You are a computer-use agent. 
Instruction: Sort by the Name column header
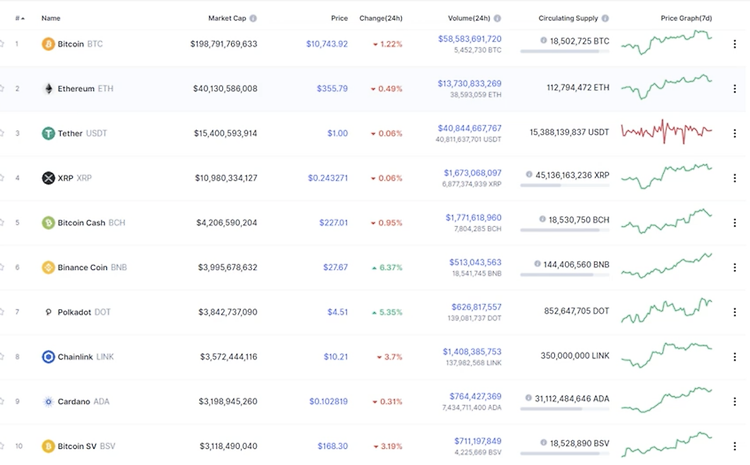[x=51, y=18]
